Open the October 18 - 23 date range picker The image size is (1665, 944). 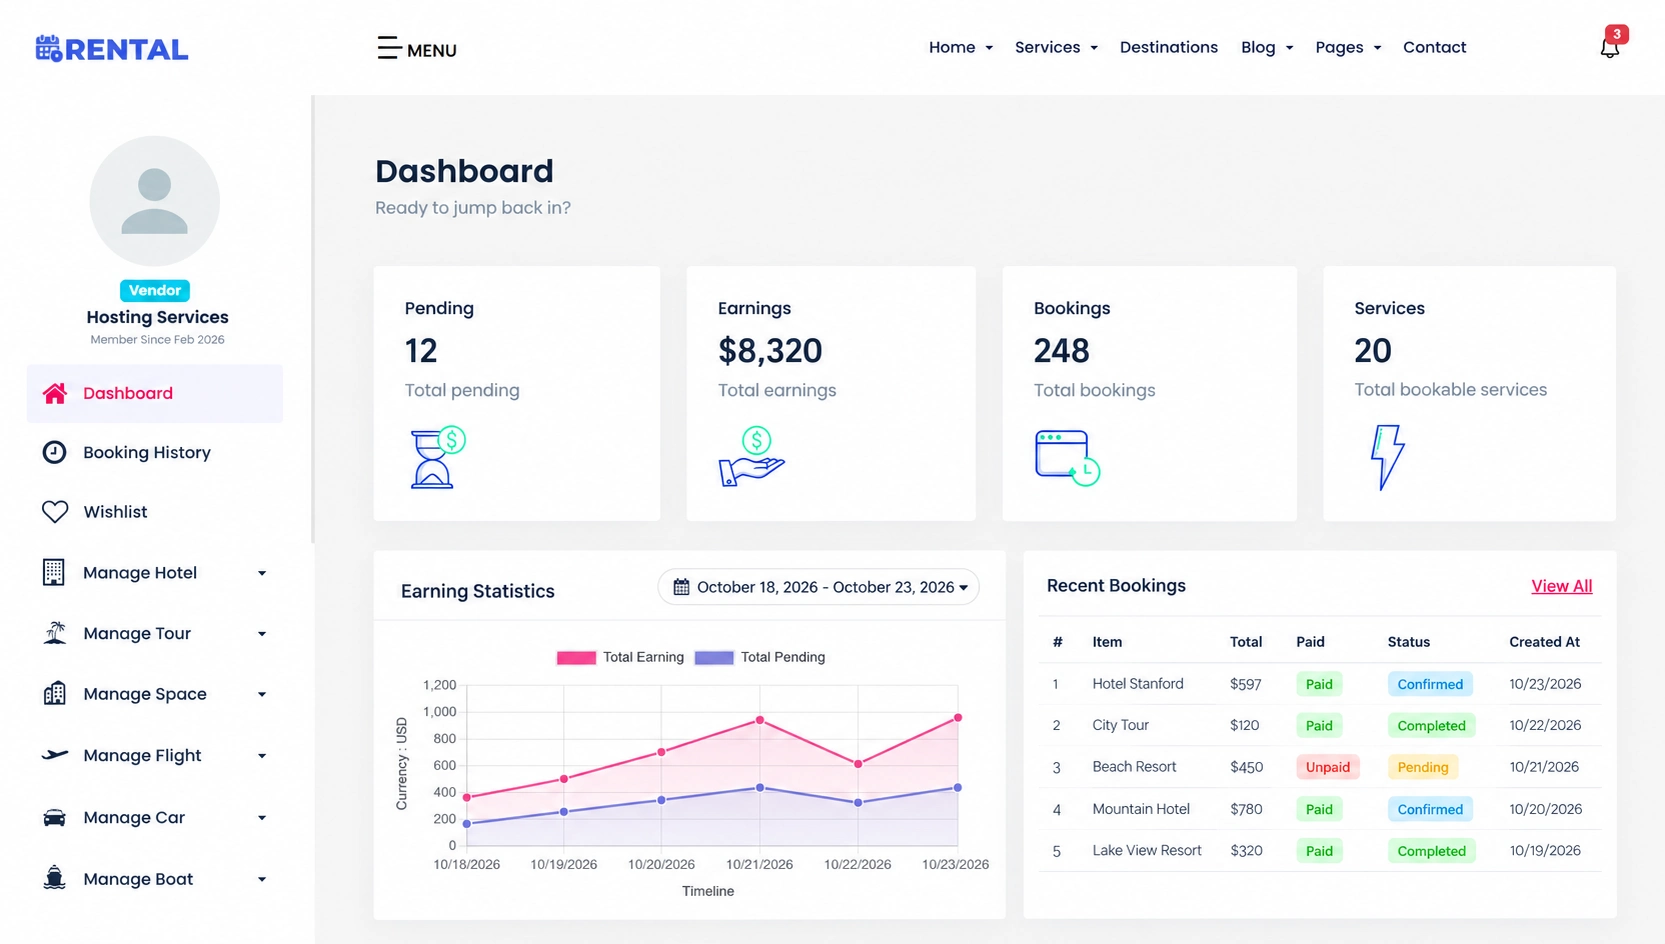pos(818,587)
